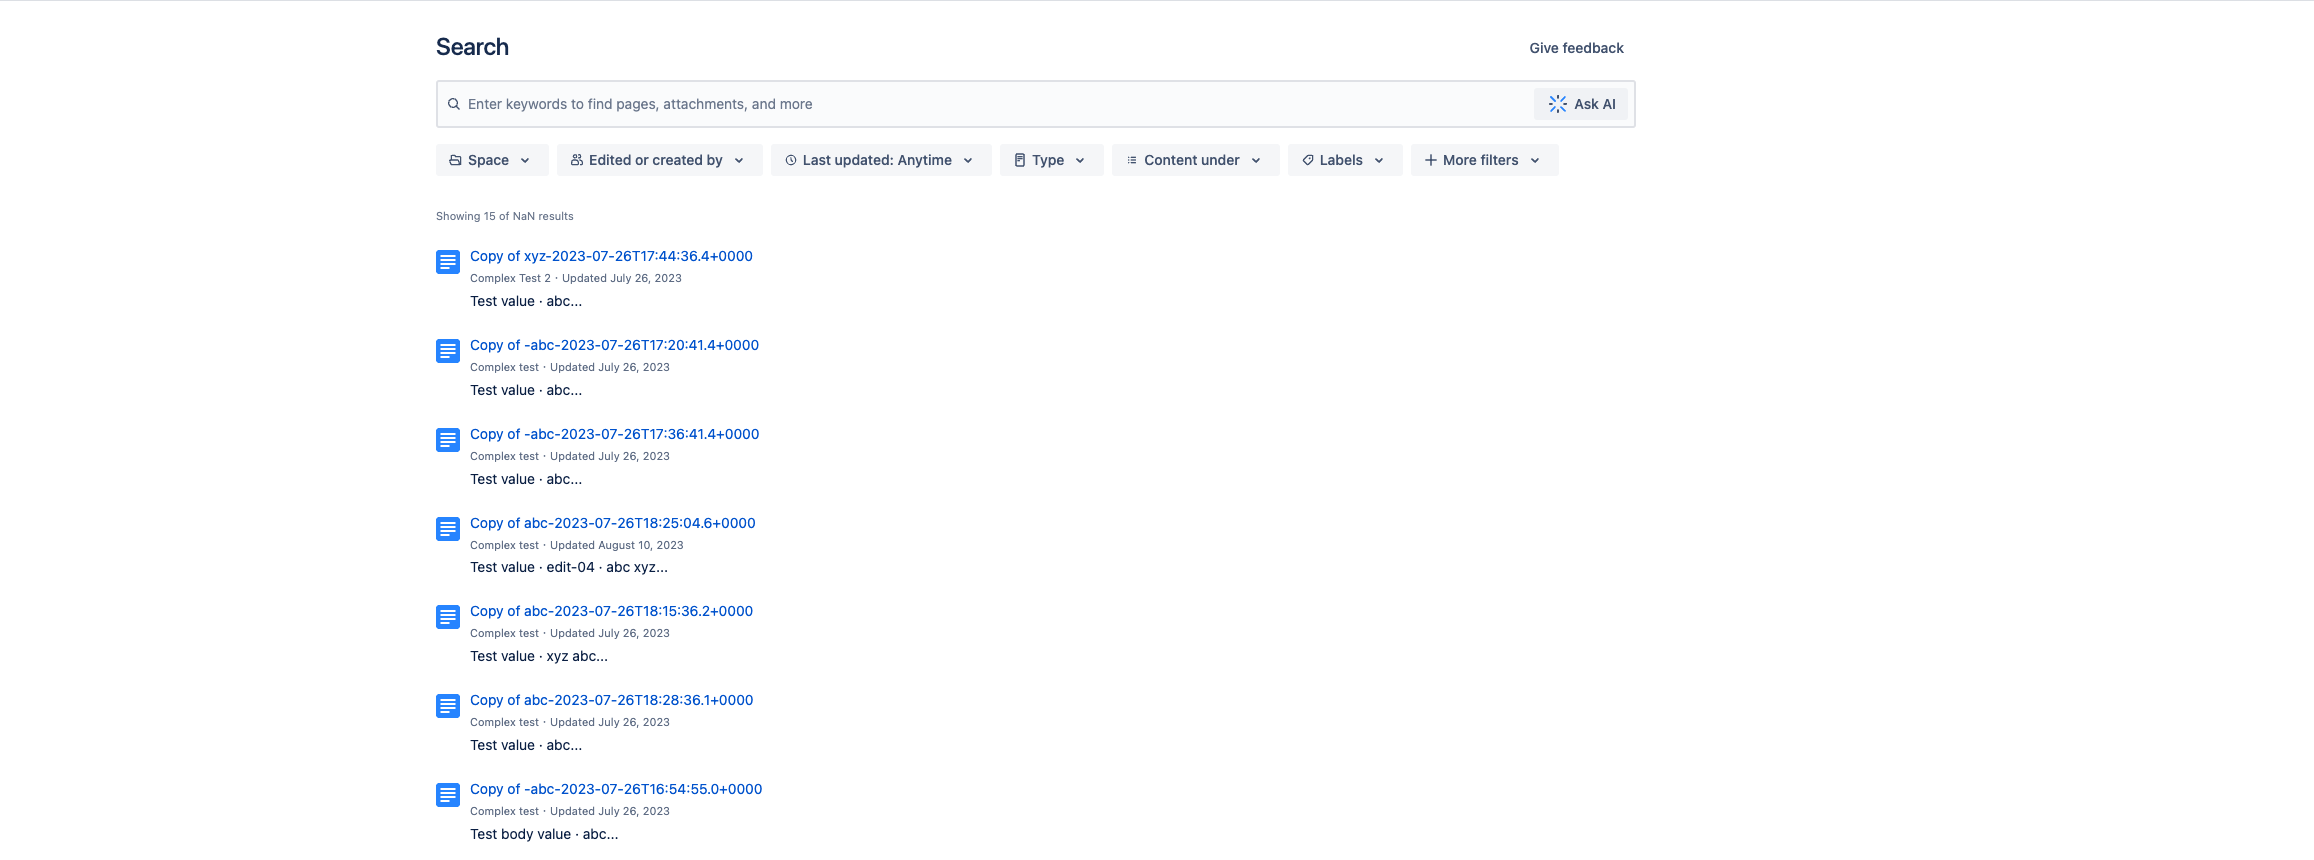Click page icon beside Copy of -abc-2023-07-26T17:36:41.4
The width and height of the screenshot is (2314, 860).
point(448,440)
